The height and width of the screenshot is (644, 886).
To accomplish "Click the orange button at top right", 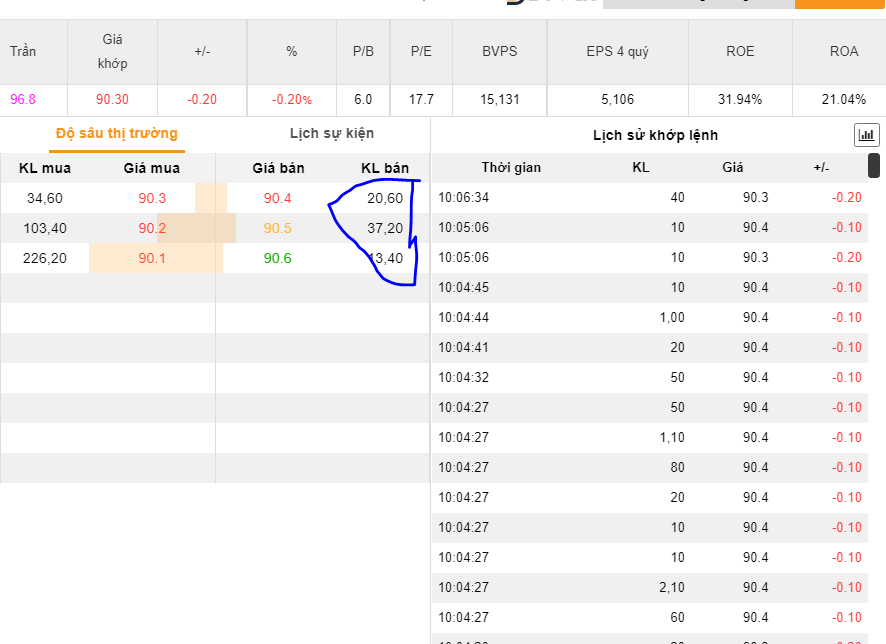I will [839, 4].
